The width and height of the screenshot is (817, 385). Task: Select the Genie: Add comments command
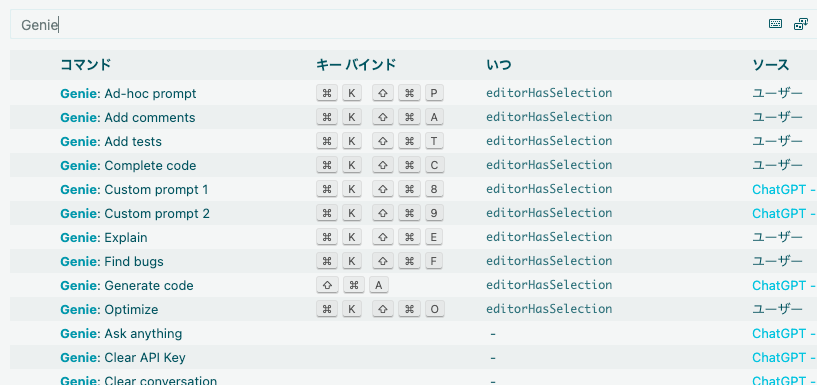(x=128, y=118)
